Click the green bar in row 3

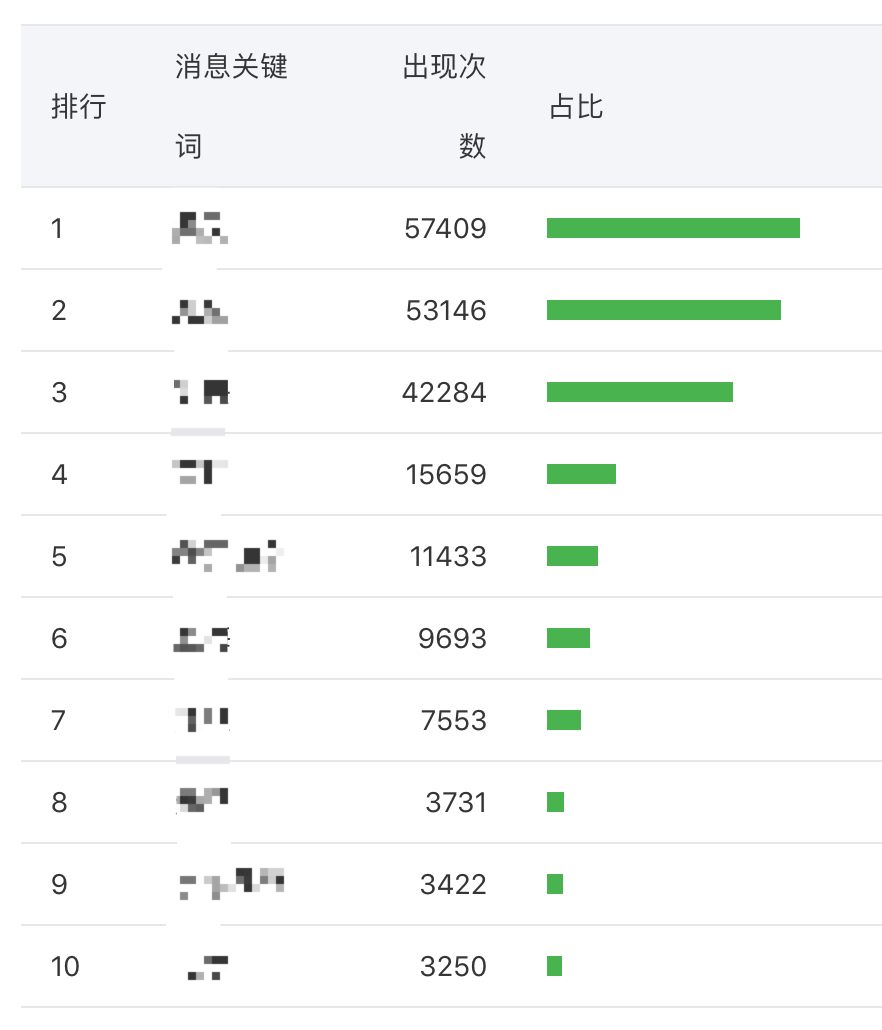click(639, 392)
